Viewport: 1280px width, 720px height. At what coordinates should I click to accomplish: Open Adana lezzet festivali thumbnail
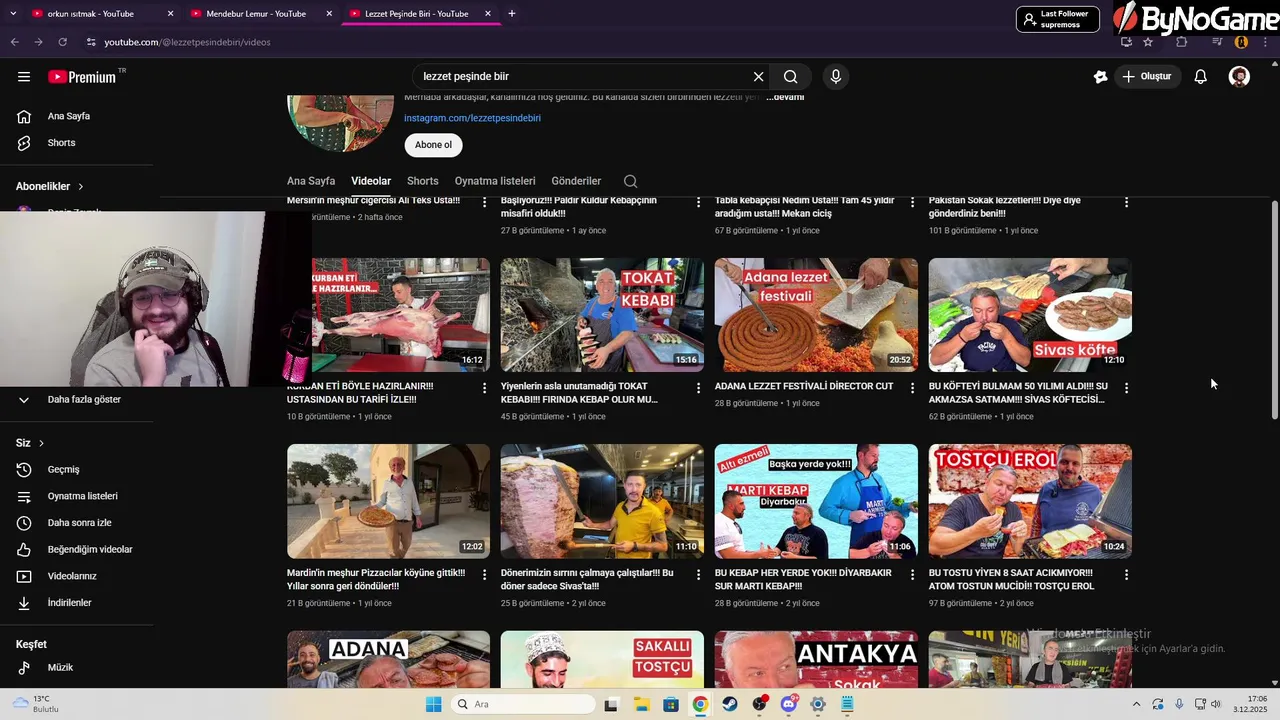(816, 315)
